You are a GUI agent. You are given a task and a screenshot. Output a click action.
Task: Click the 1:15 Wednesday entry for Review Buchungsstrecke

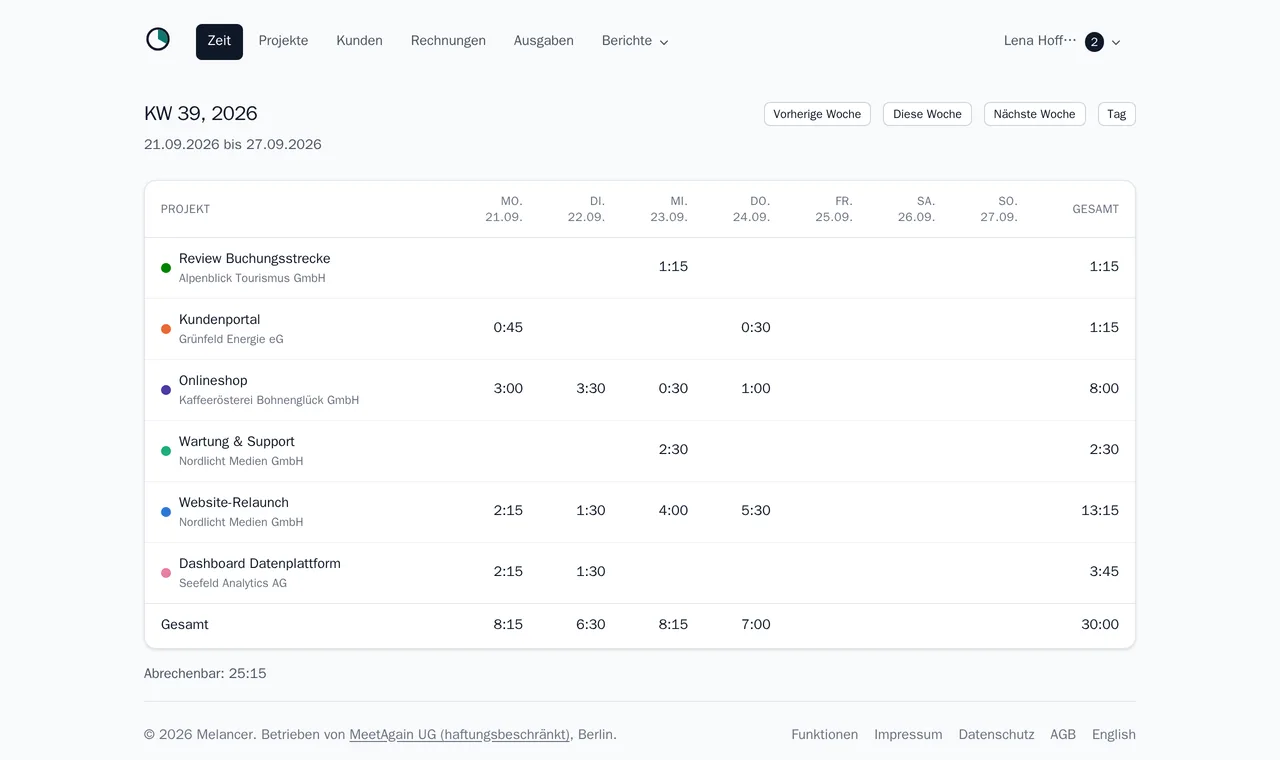pyautogui.click(x=673, y=266)
